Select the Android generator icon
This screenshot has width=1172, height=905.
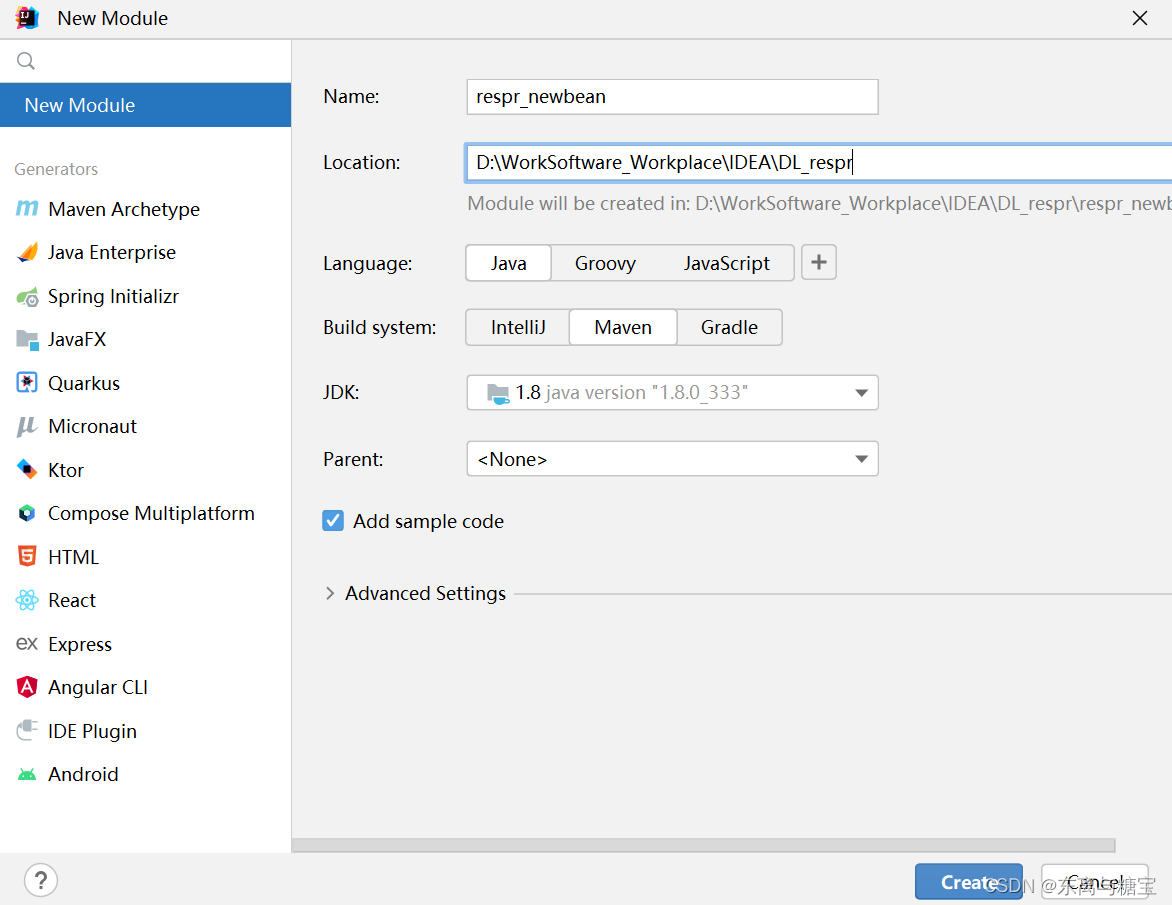click(27, 774)
